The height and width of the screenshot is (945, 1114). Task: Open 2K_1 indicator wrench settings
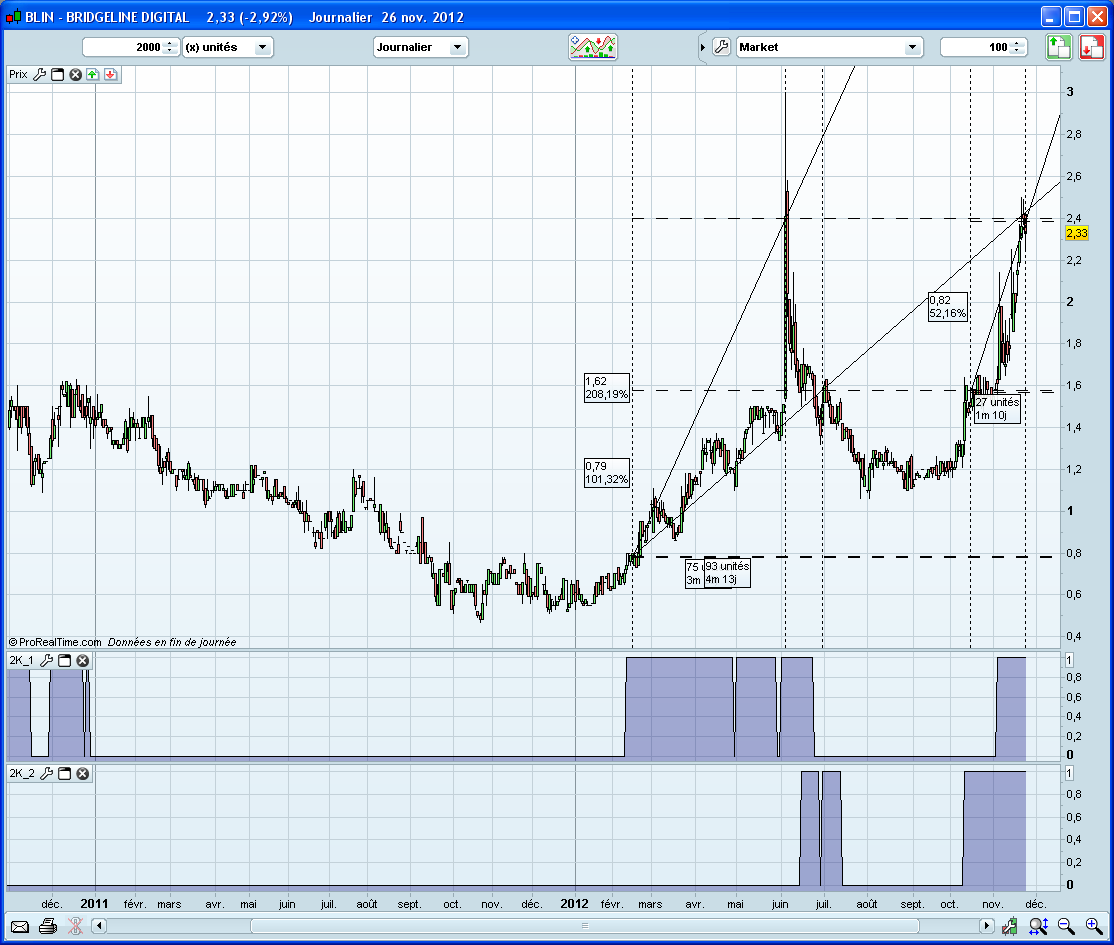pyautogui.click(x=47, y=661)
